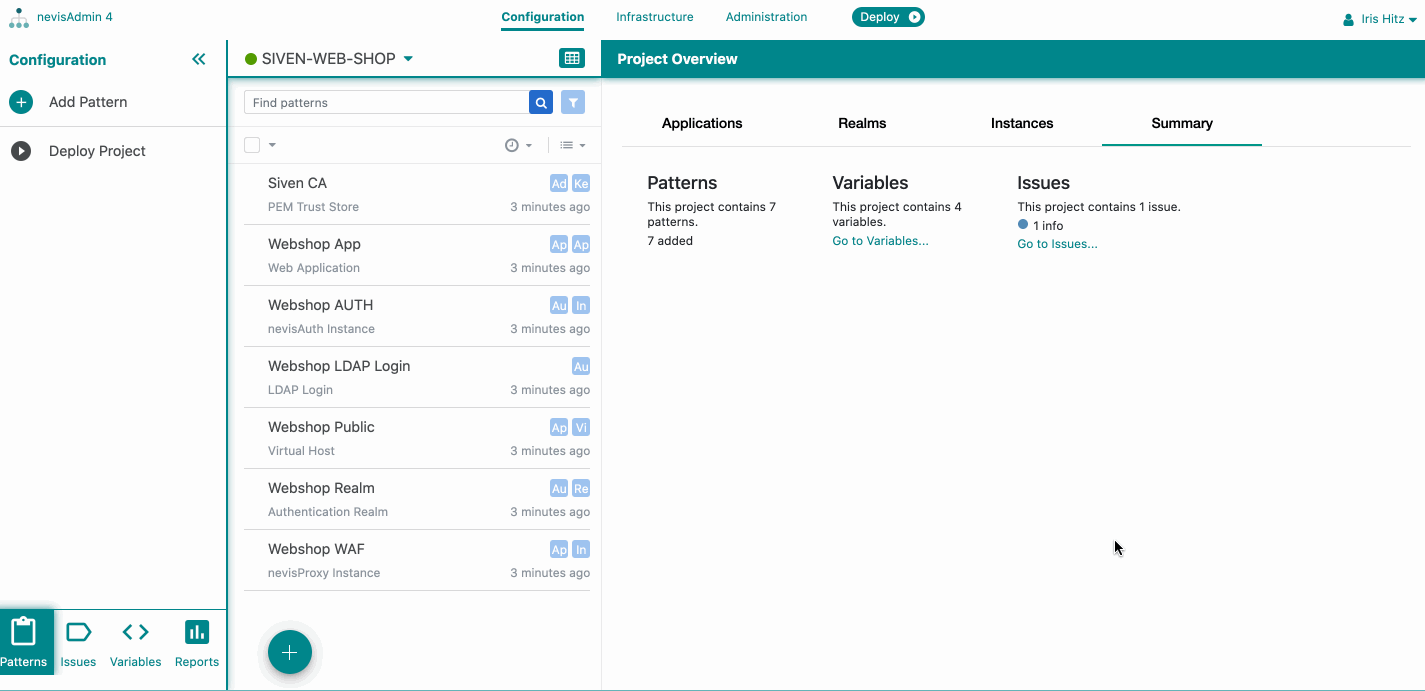The image size is (1425, 691).
Task: Follow the Go to Variables link
Action: [x=880, y=241]
